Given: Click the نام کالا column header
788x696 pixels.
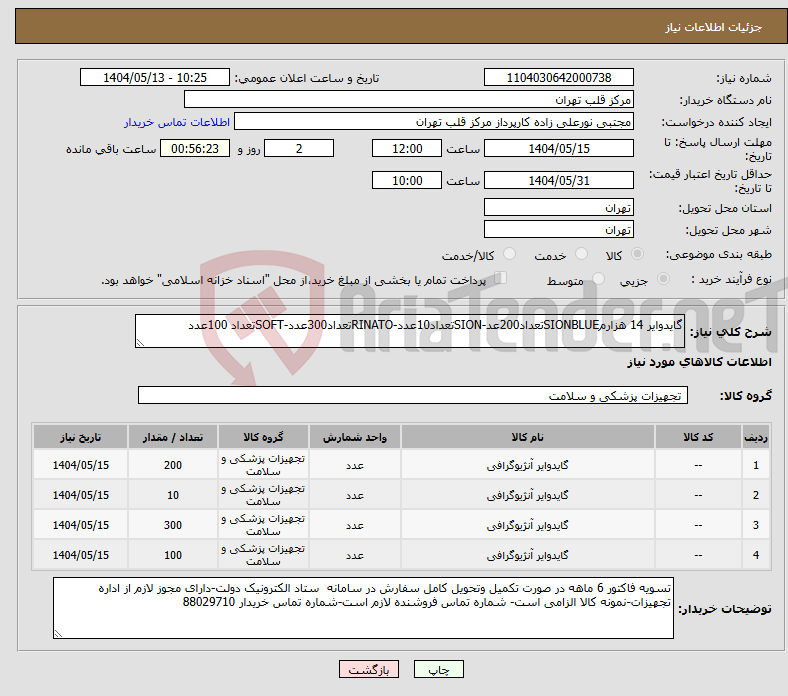Looking at the screenshot, I should 528,437.
